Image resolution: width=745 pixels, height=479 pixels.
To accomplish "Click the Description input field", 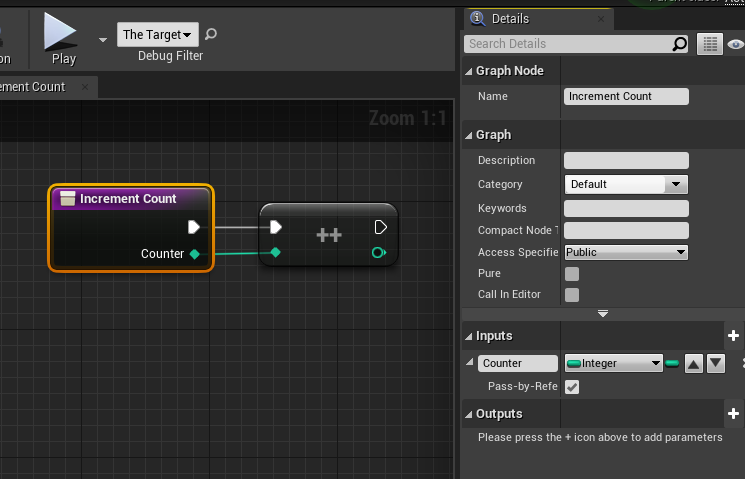I will coord(626,161).
